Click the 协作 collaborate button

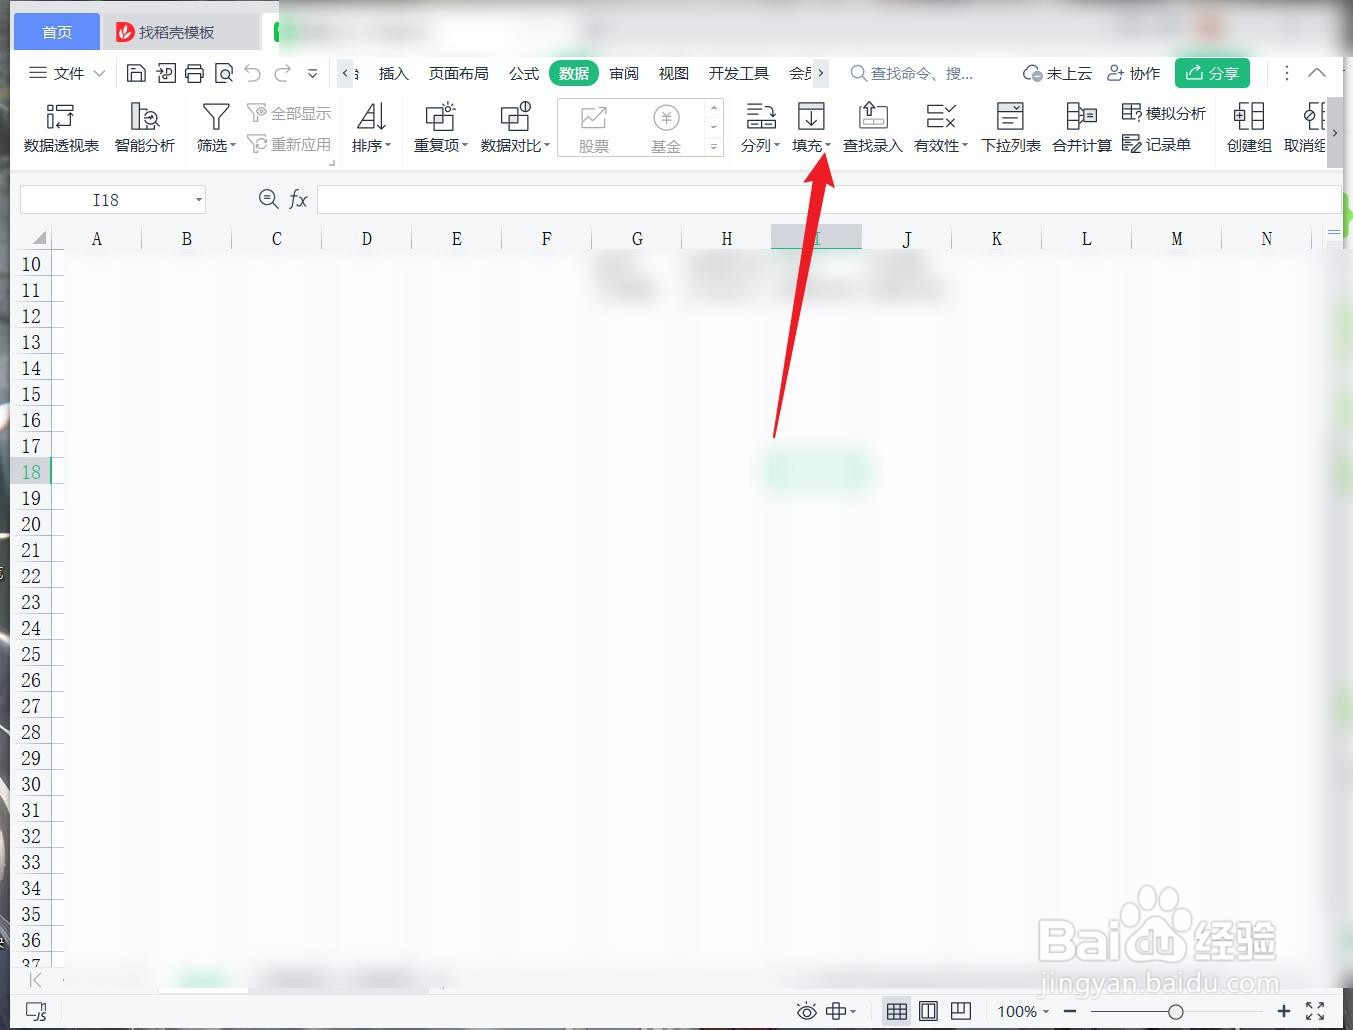pyautogui.click(x=1133, y=73)
